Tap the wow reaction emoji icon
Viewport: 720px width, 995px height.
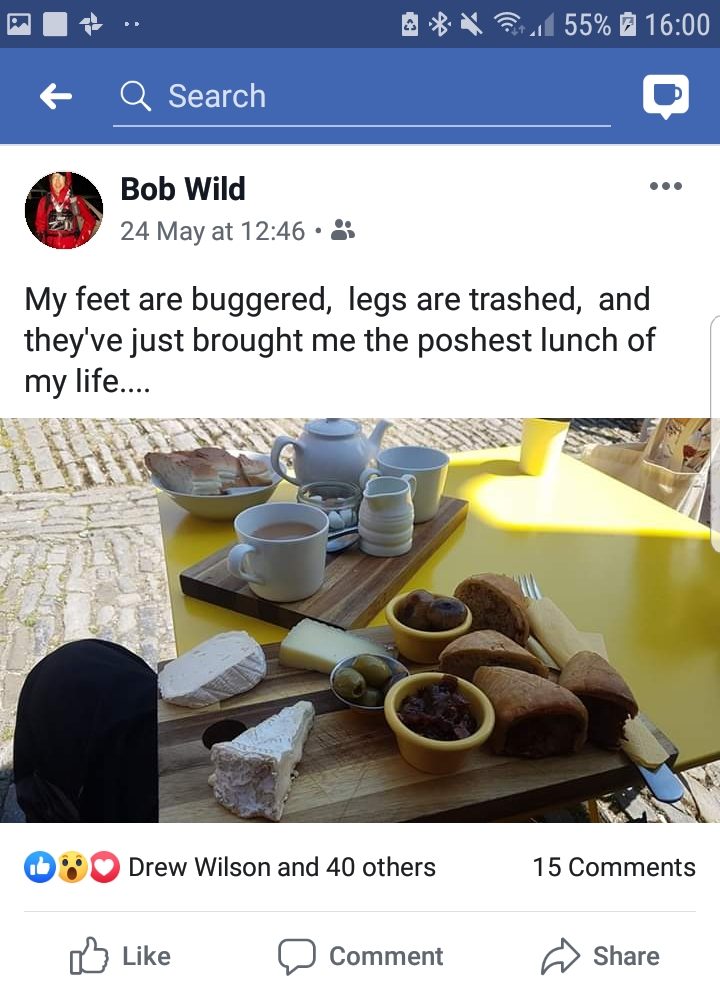click(x=71, y=867)
